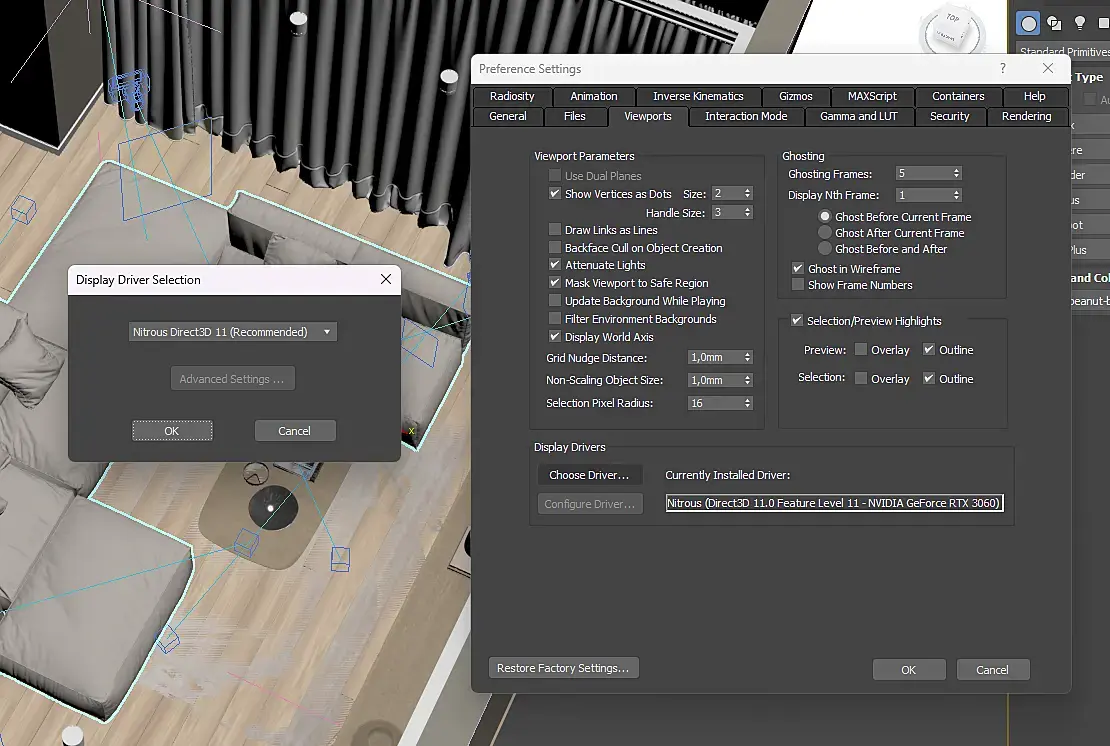The width and height of the screenshot is (1110, 746).
Task: Enable Draw Links as Lines checkbox
Action: [555, 230]
